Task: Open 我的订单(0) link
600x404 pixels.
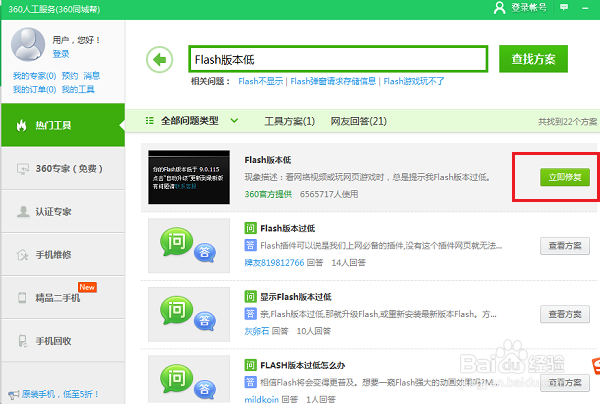Action: [x=34, y=89]
